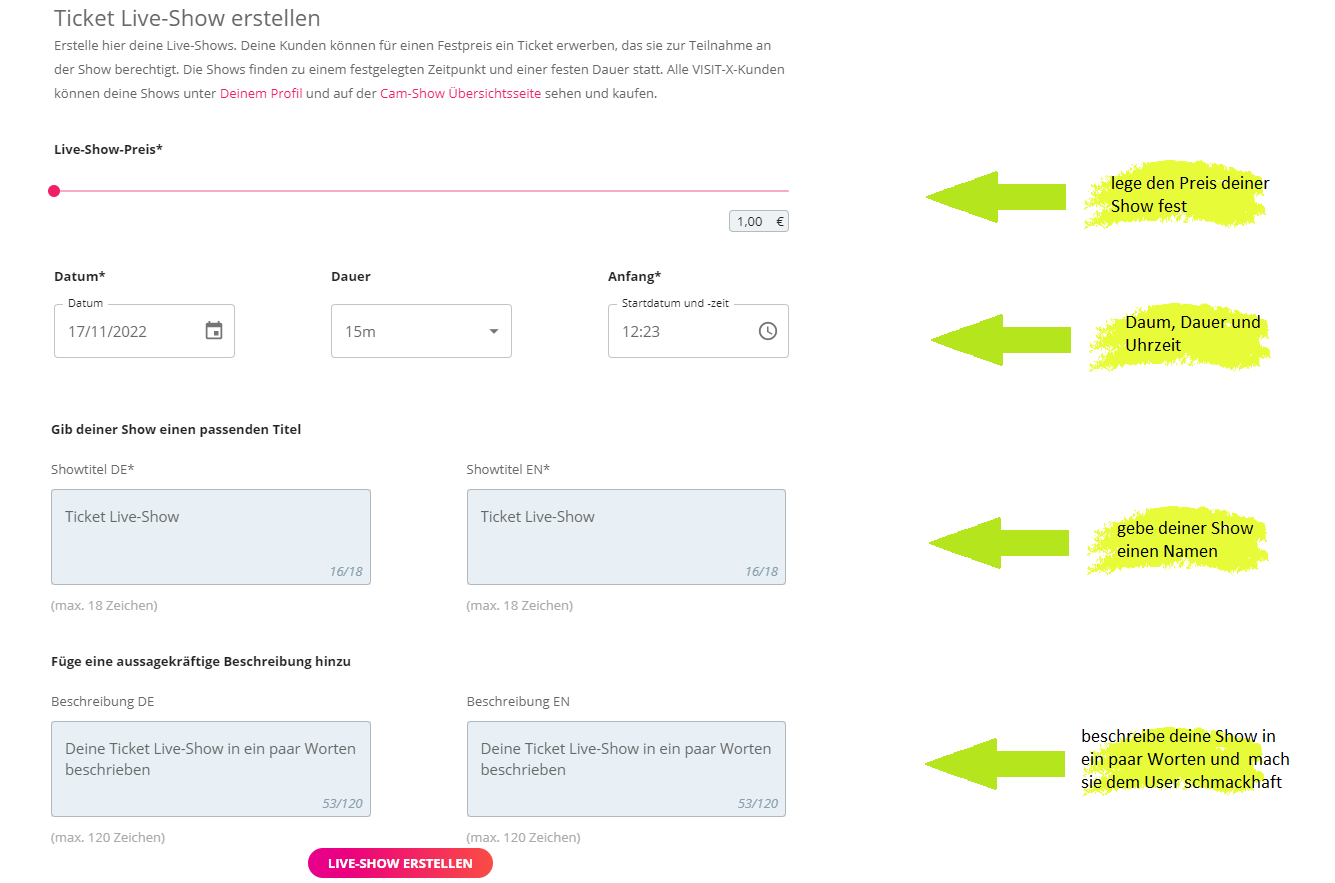
Task: Click the green arrow pointing at the price slider
Action: (x=995, y=197)
